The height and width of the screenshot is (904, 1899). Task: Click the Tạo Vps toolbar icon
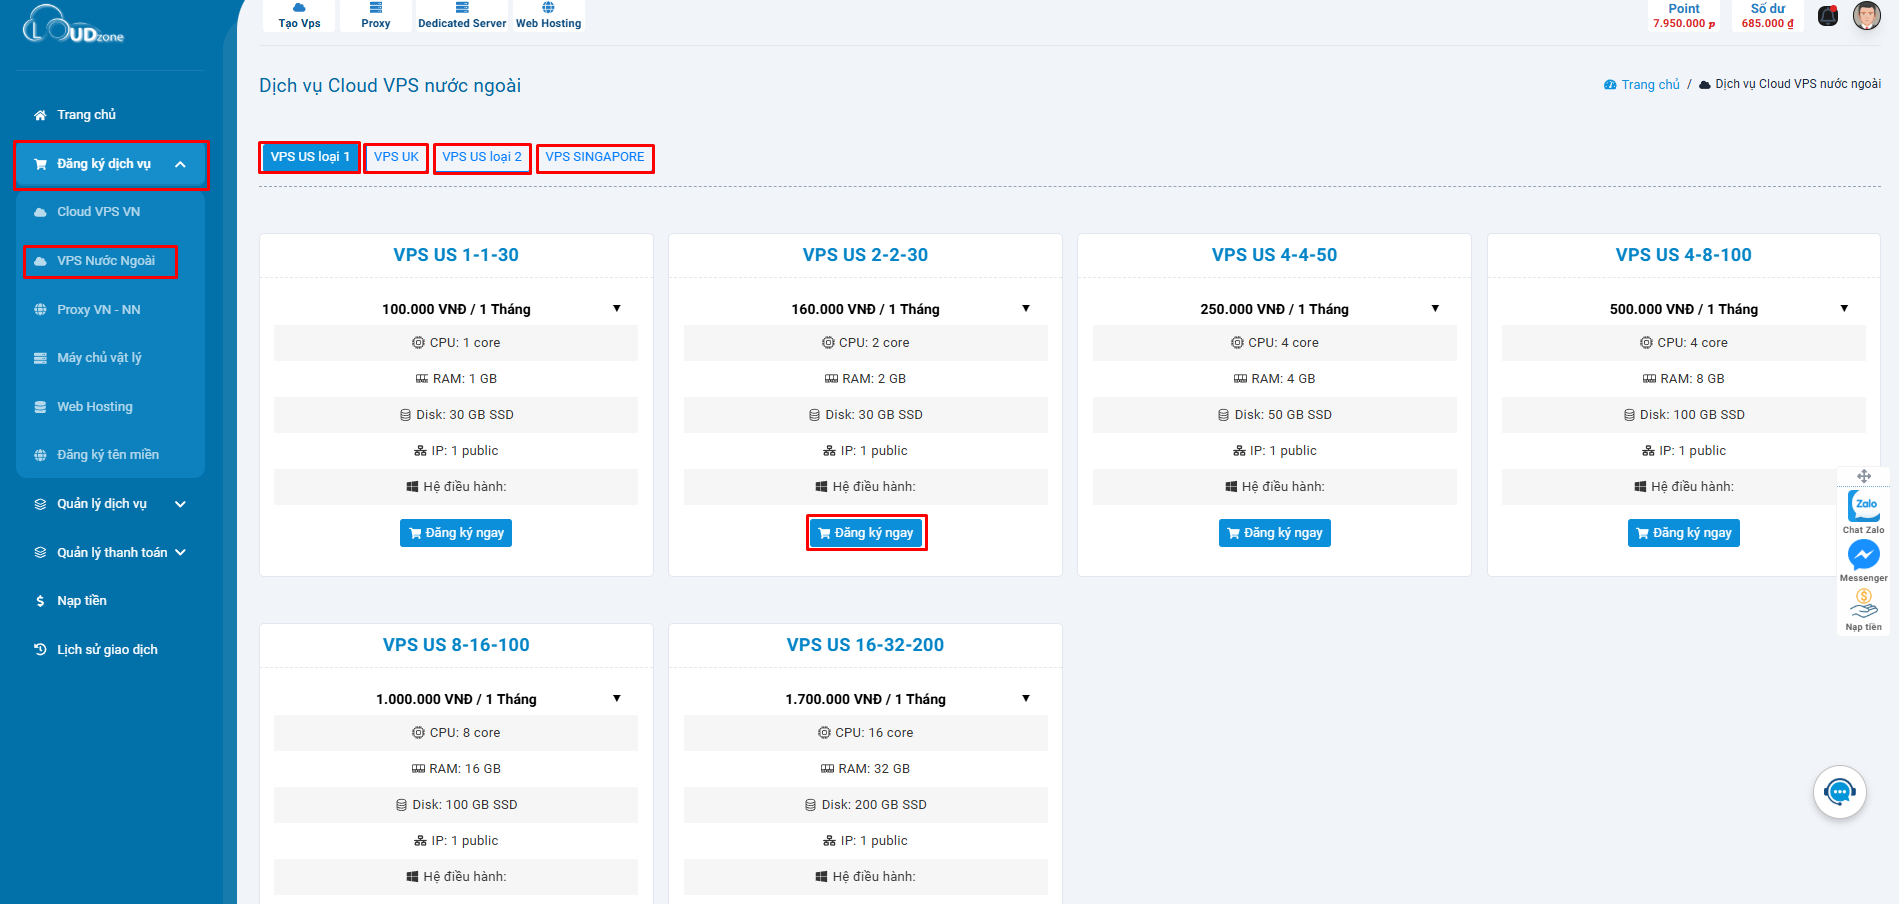[x=299, y=15]
